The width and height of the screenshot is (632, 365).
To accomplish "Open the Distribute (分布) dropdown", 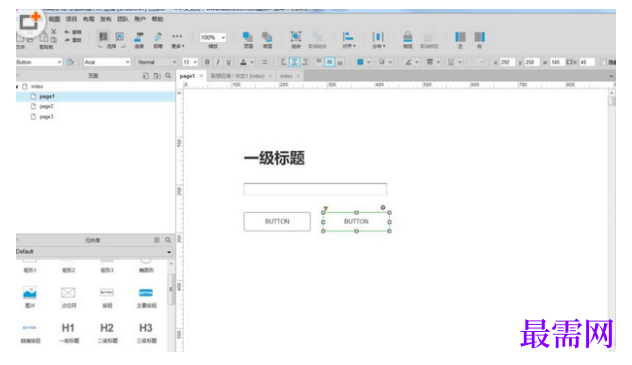I will pyautogui.click(x=378, y=40).
